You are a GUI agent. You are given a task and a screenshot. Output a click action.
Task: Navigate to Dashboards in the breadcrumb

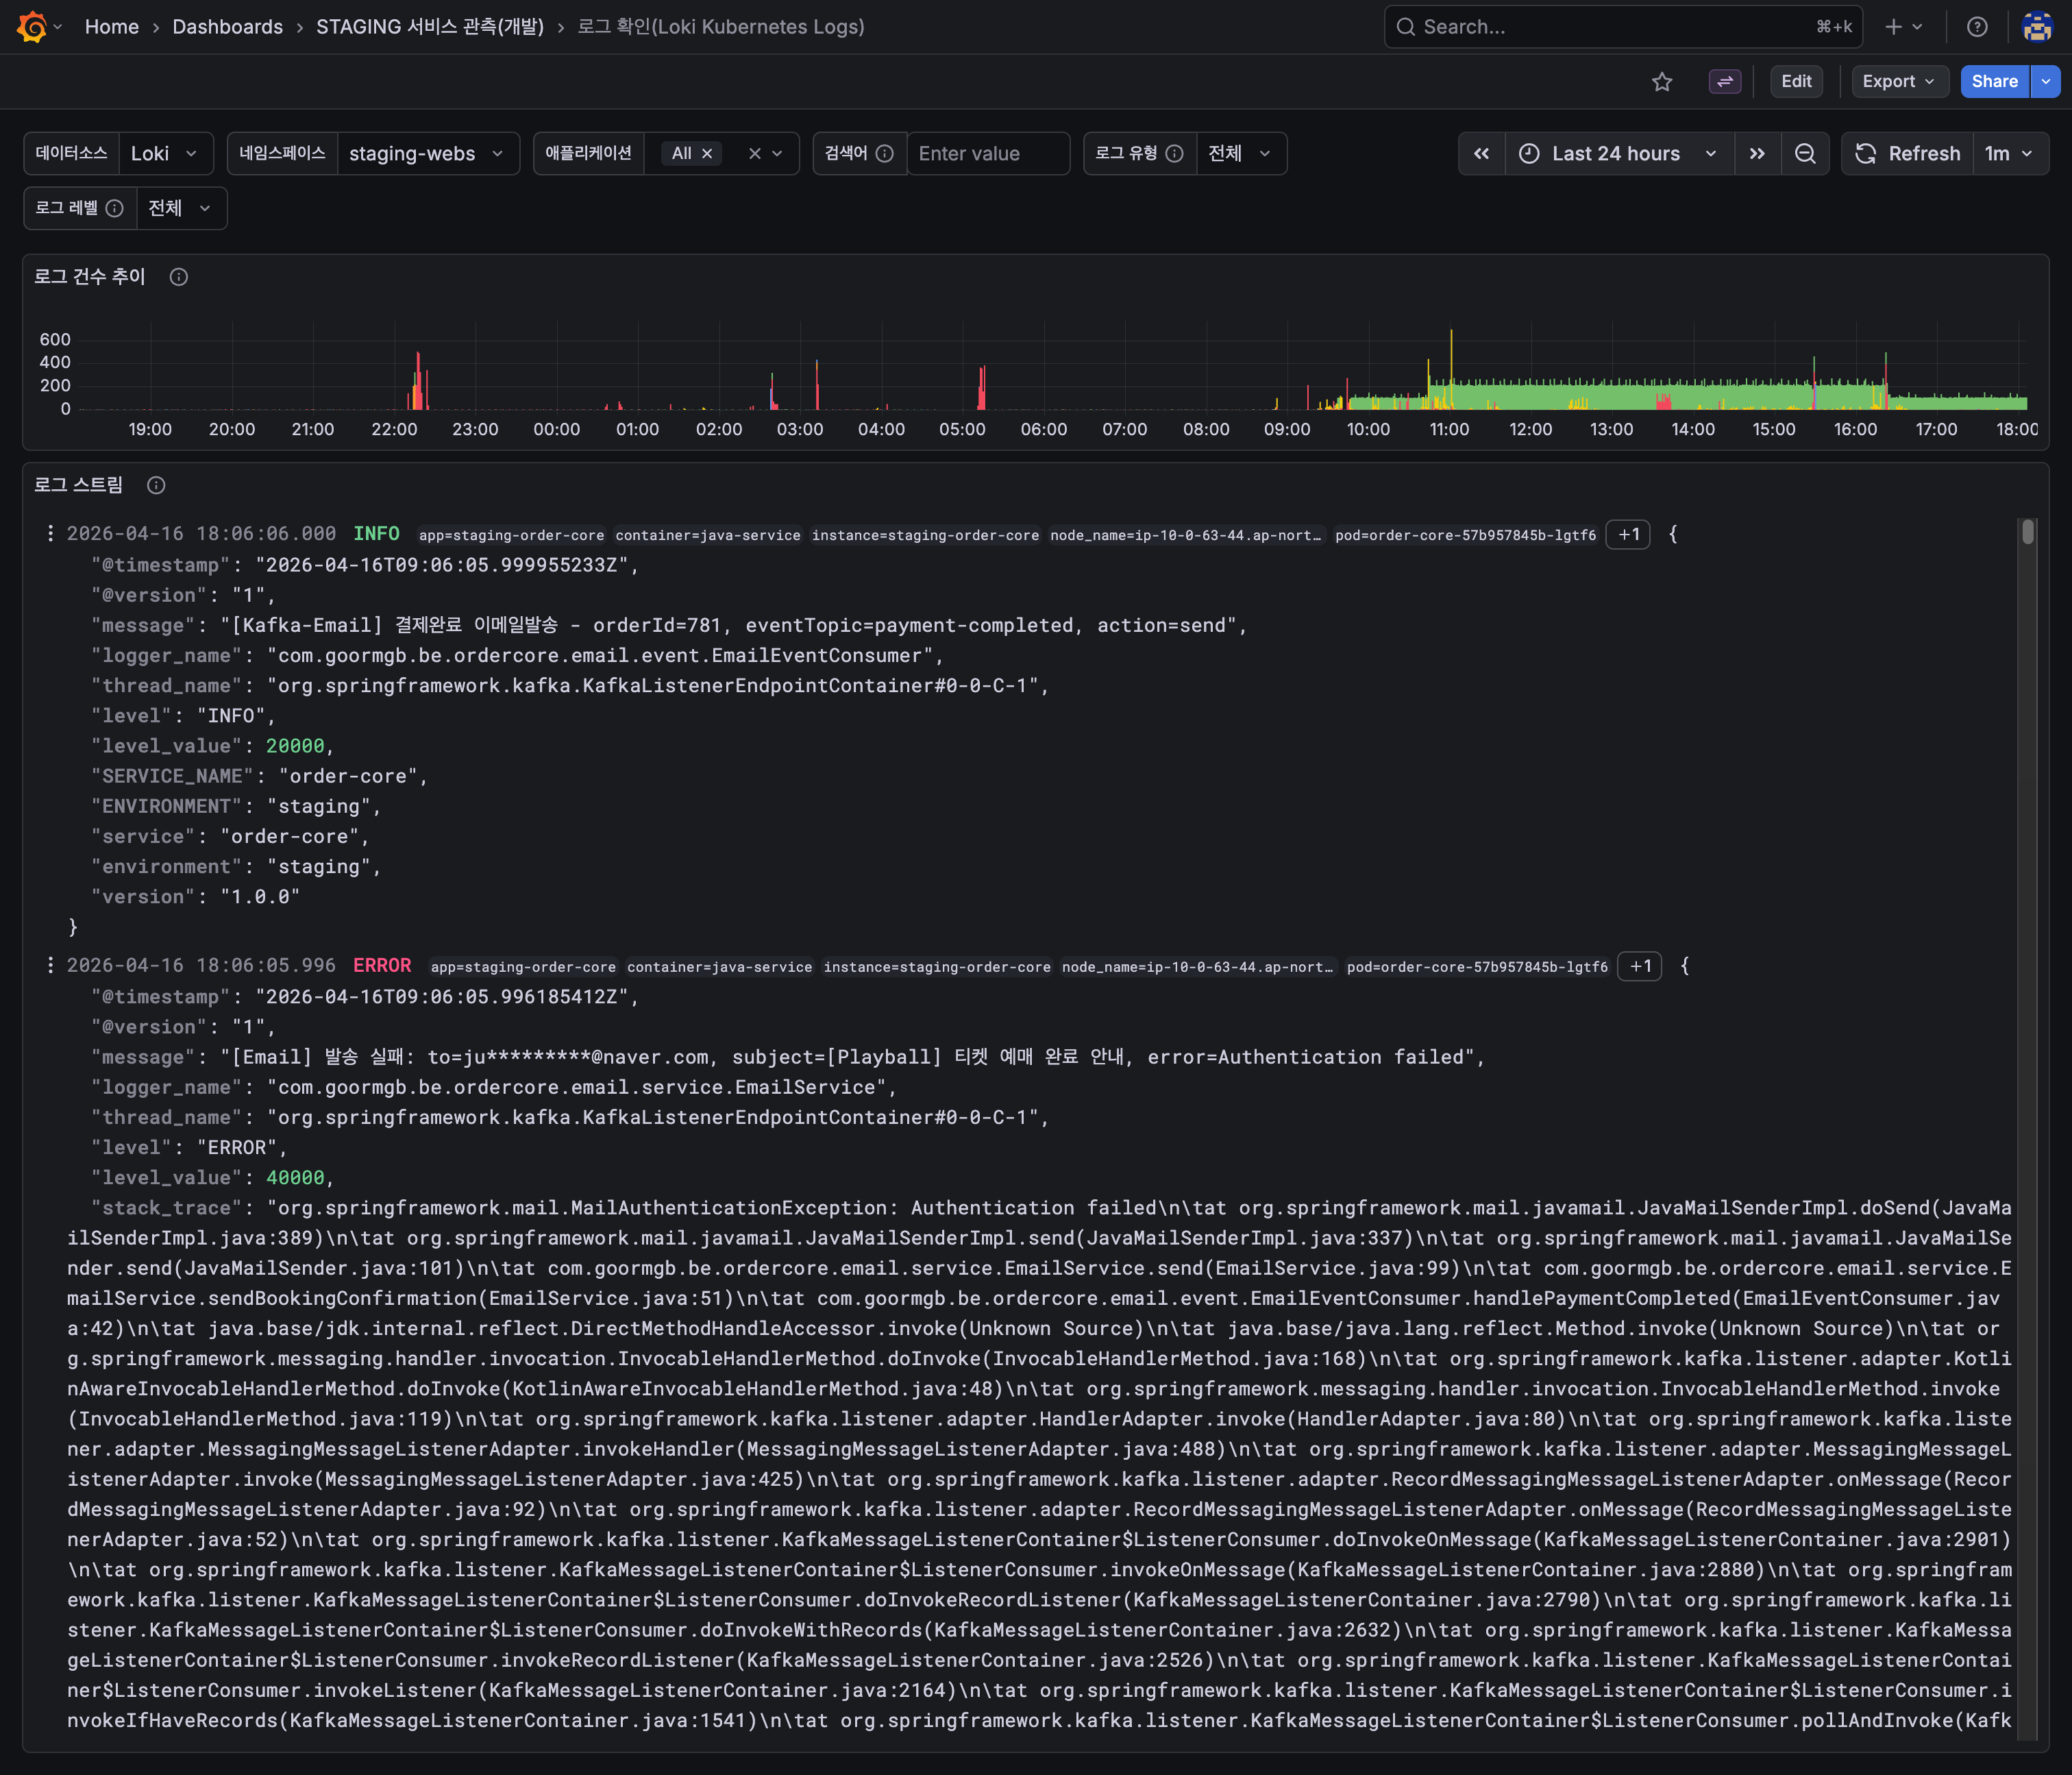click(x=228, y=27)
